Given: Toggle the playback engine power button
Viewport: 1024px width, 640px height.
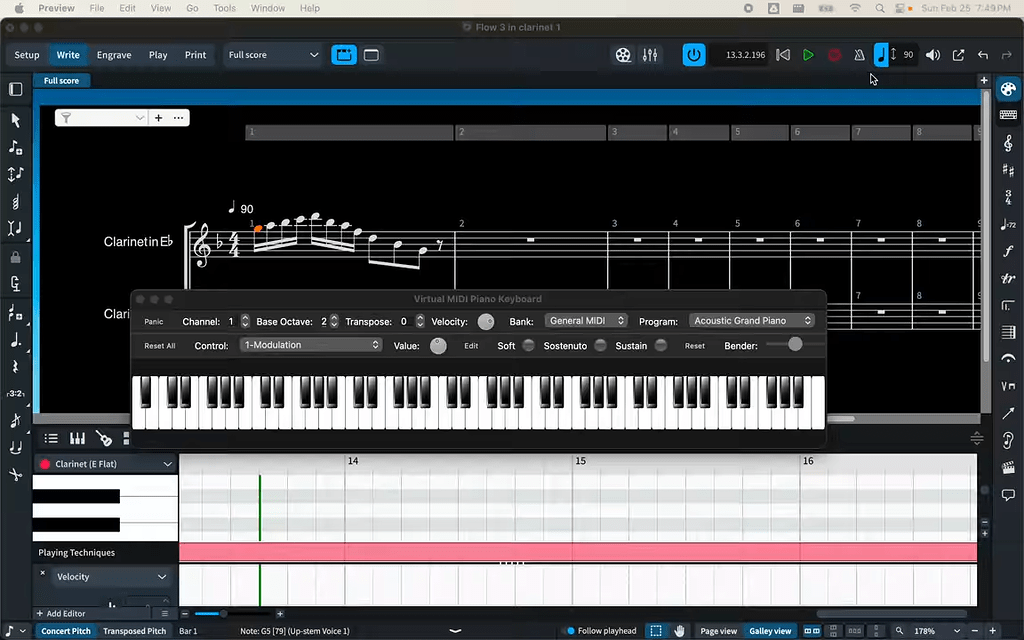Looking at the screenshot, I should coord(694,55).
